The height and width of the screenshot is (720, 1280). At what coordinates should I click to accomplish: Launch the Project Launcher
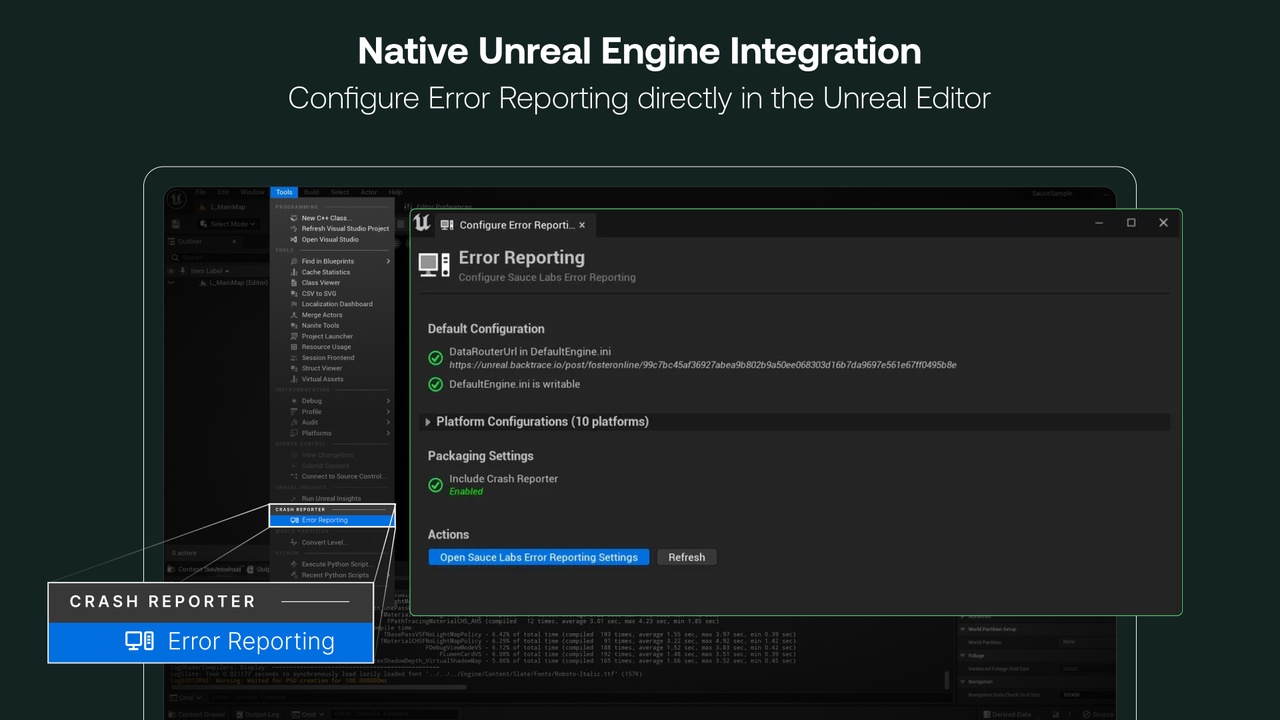click(x=332, y=336)
